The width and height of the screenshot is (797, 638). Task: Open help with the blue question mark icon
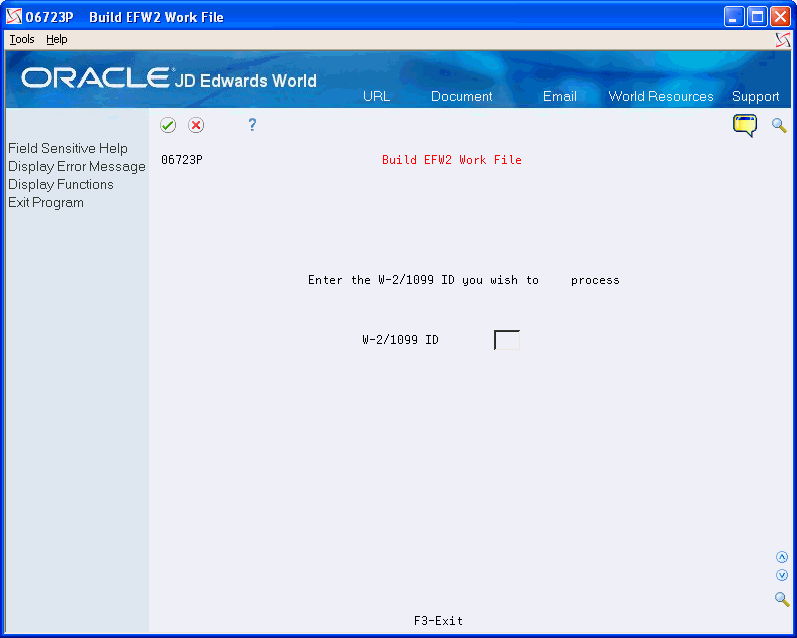252,125
